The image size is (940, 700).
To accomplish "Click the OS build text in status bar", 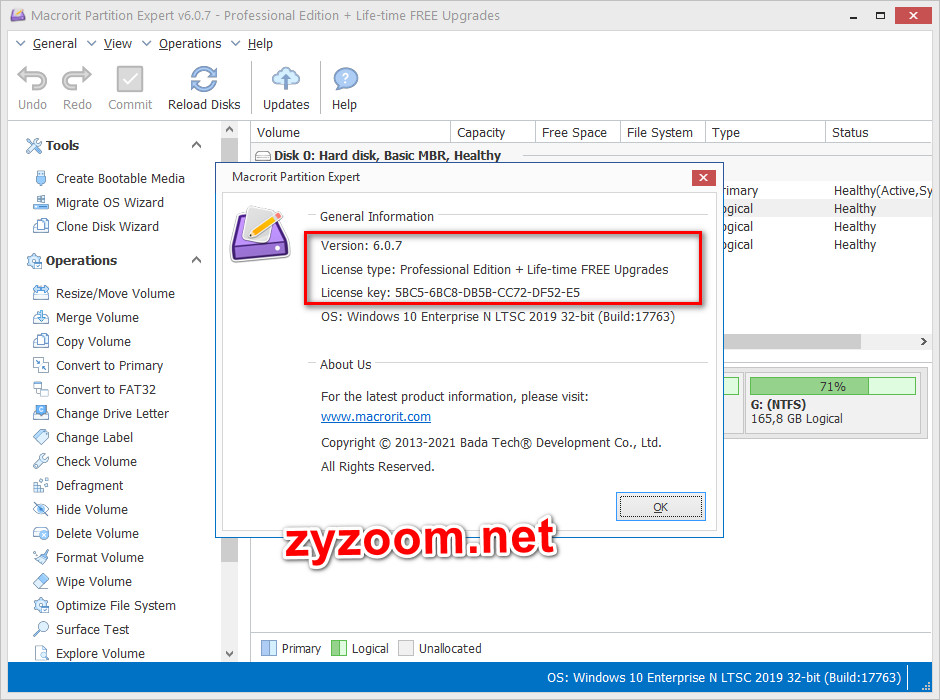I will tap(724, 678).
